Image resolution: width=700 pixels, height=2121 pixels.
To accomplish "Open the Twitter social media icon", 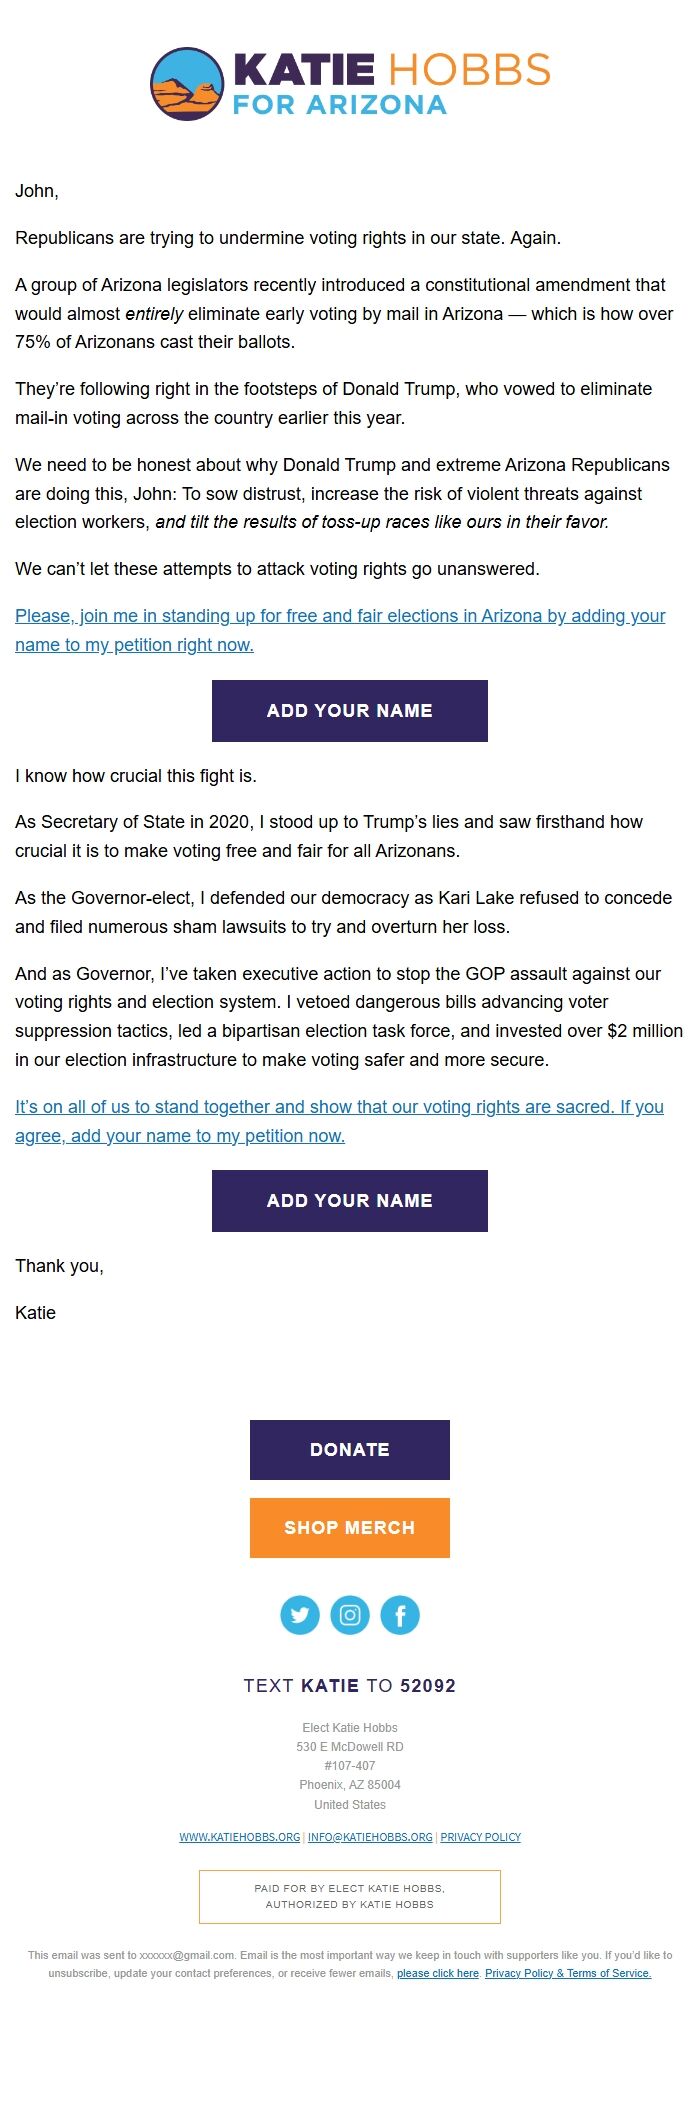I will pyautogui.click(x=300, y=1613).
